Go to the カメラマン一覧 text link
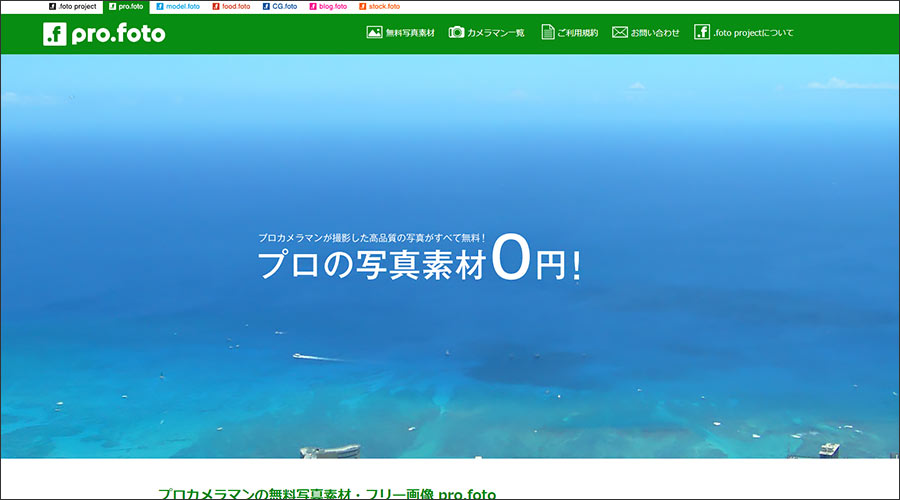 click(495, 33)
